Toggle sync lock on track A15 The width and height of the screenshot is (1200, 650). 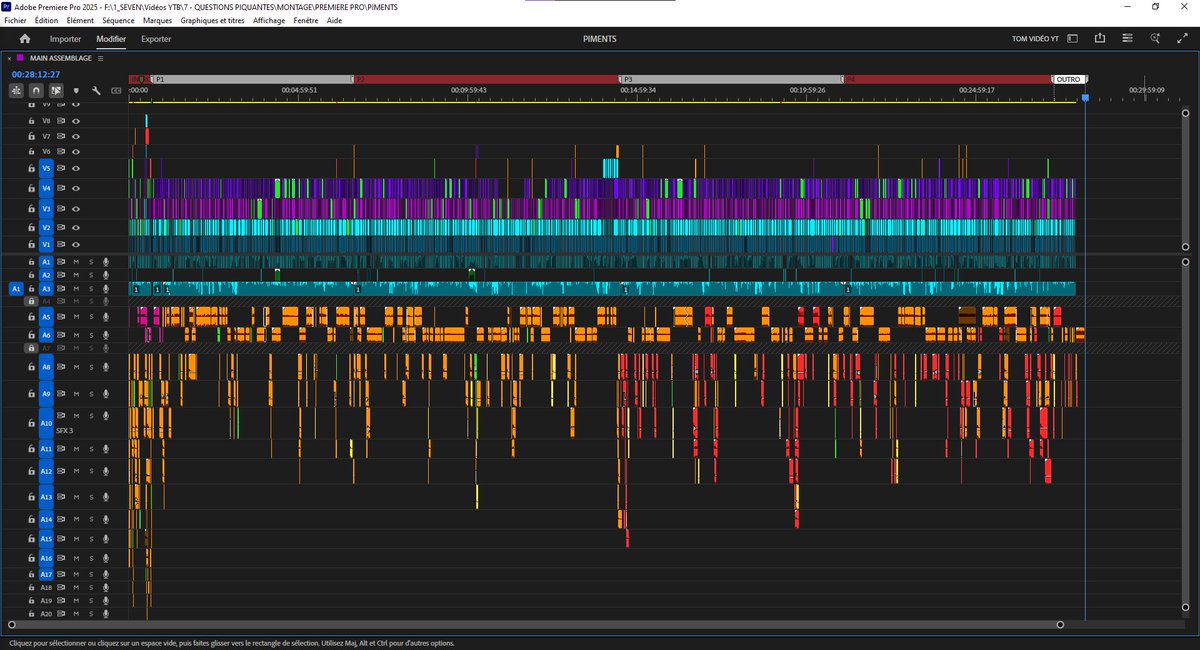61,539
